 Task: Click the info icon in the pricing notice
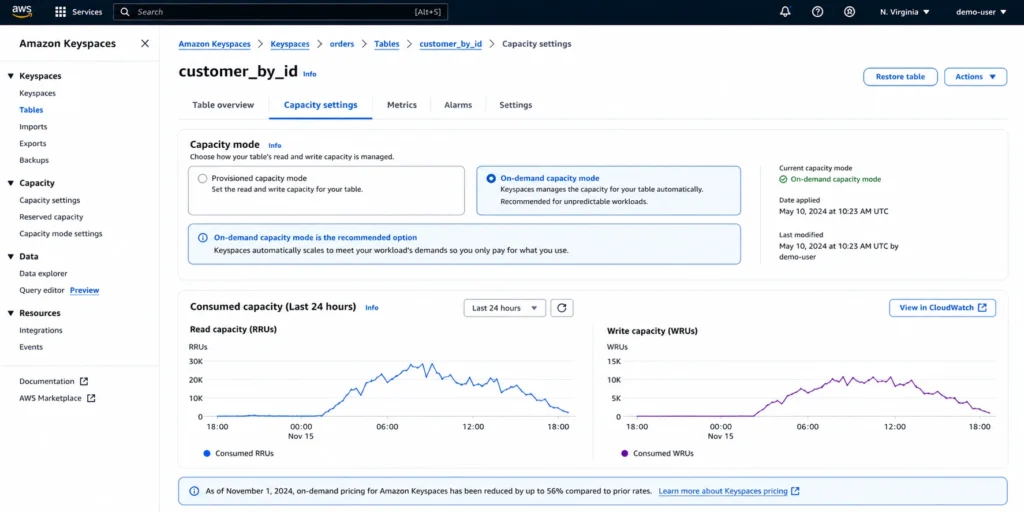pyautogui.click(x=194, y=491)
